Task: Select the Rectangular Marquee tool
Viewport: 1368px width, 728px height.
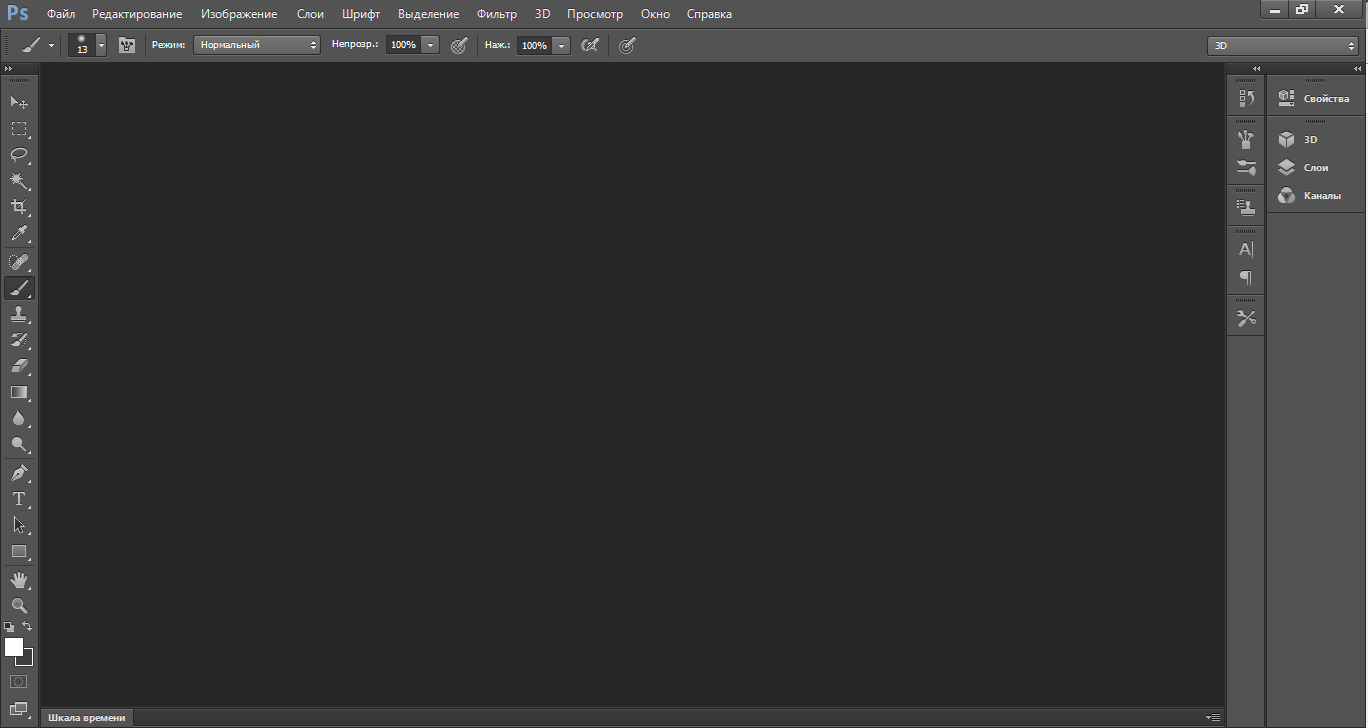Action: 19,128
